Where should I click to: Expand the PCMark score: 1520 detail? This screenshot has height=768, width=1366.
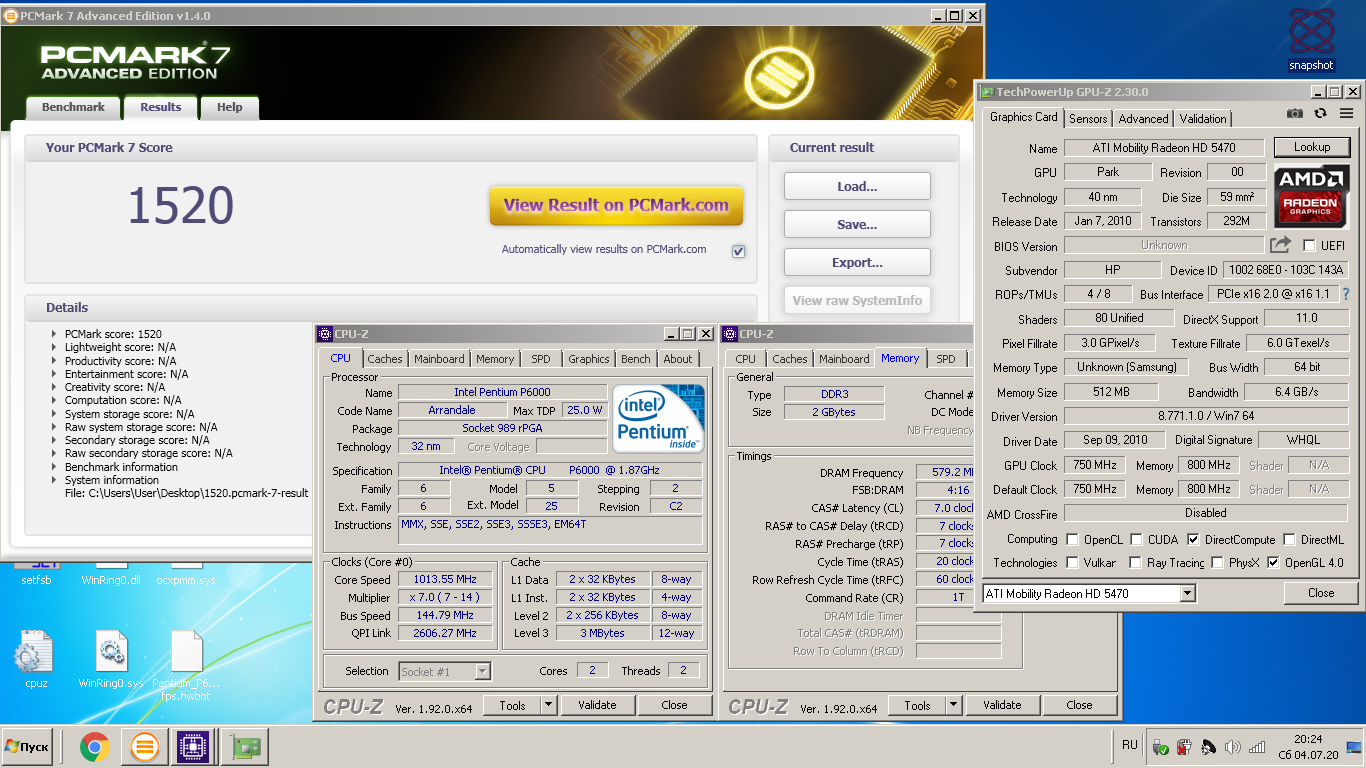pyautogui.click(x=54, y=334)
